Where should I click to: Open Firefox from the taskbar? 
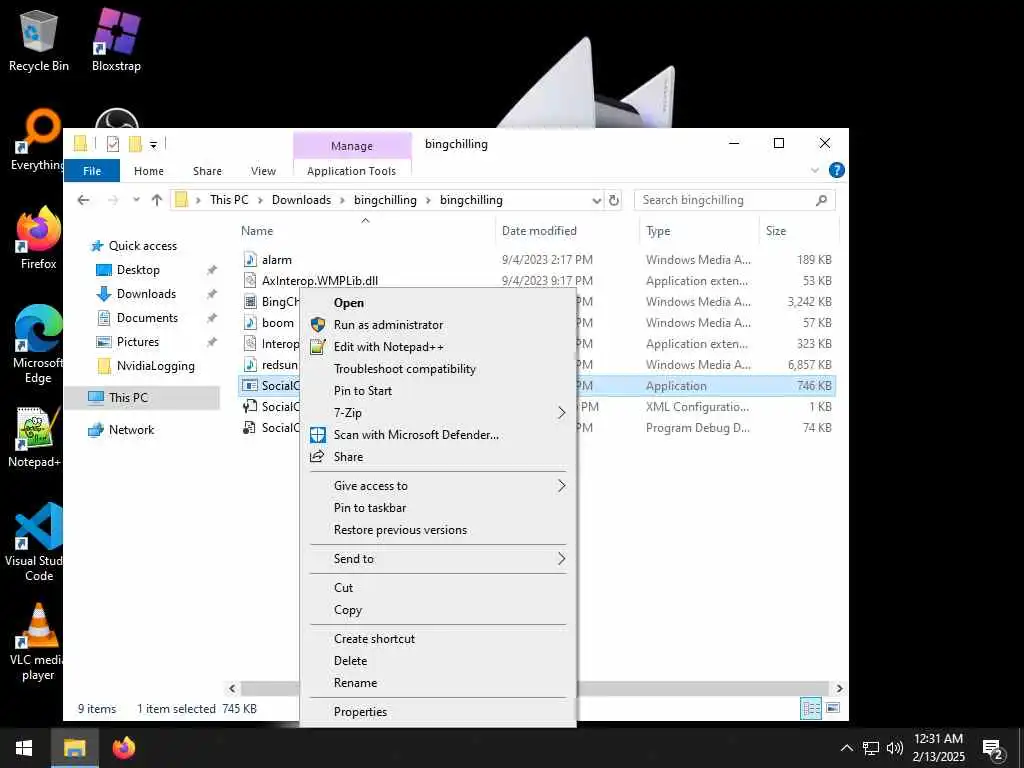click(x=123, y=748)
